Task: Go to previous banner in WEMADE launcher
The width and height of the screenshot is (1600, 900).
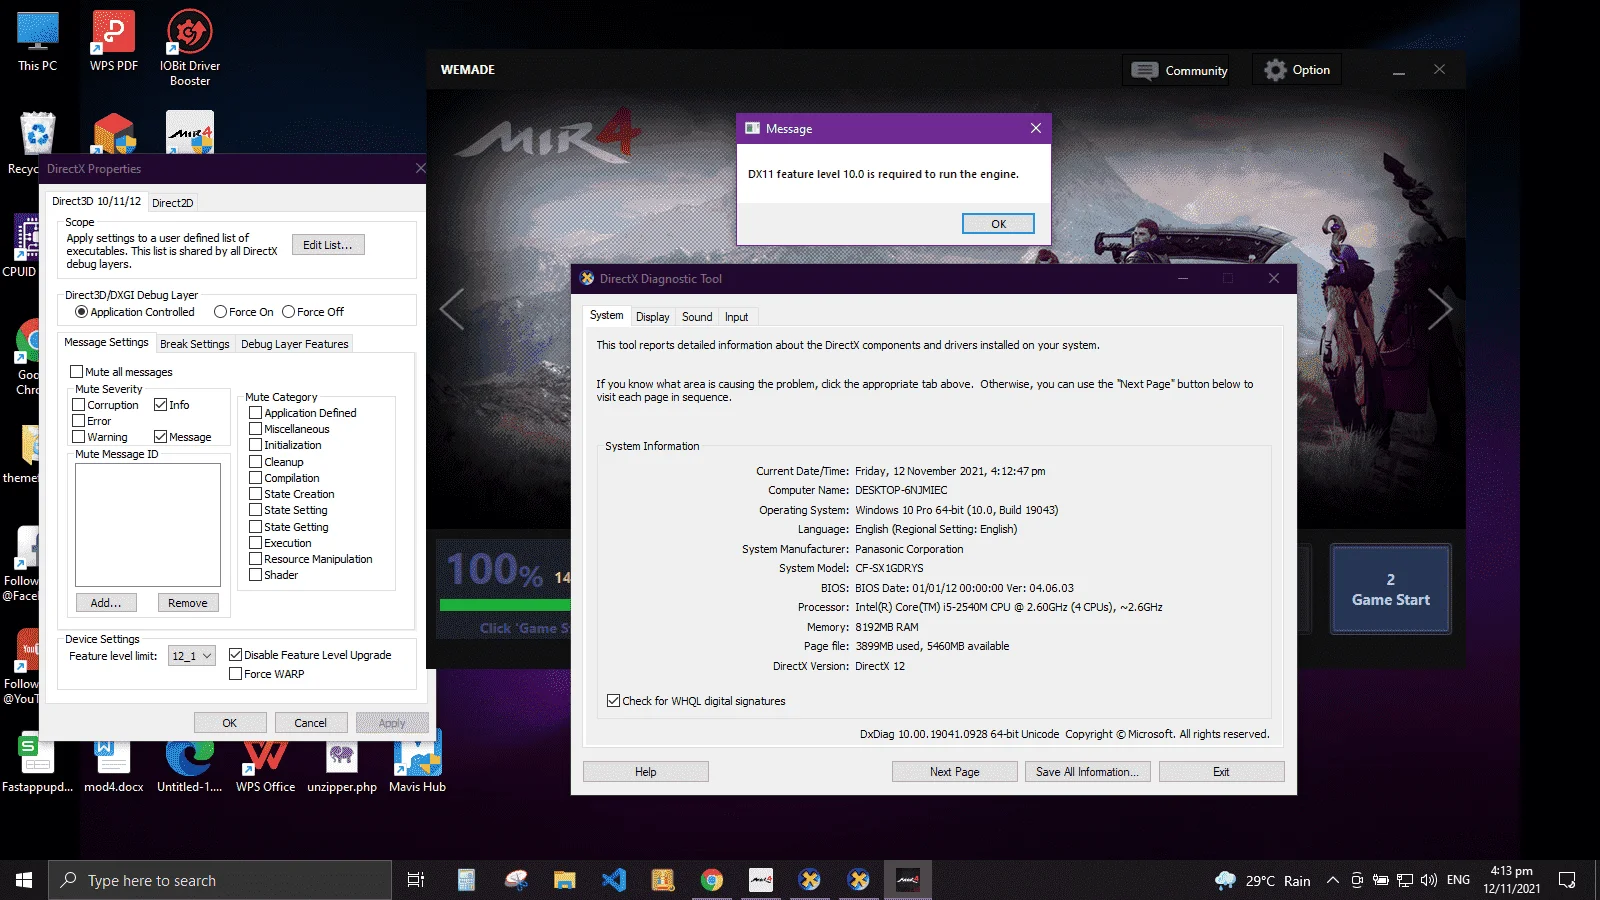Action: (x=452, y=309)
